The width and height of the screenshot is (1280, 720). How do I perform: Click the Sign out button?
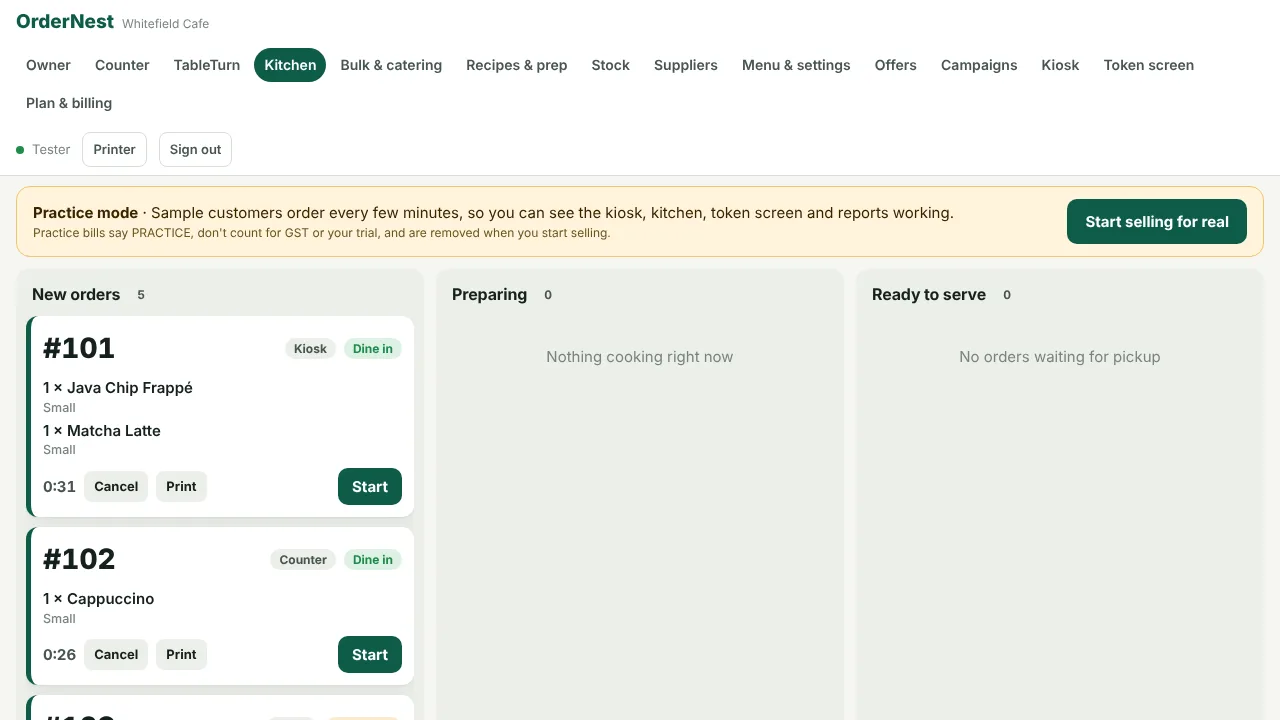[x=195, y=149]
